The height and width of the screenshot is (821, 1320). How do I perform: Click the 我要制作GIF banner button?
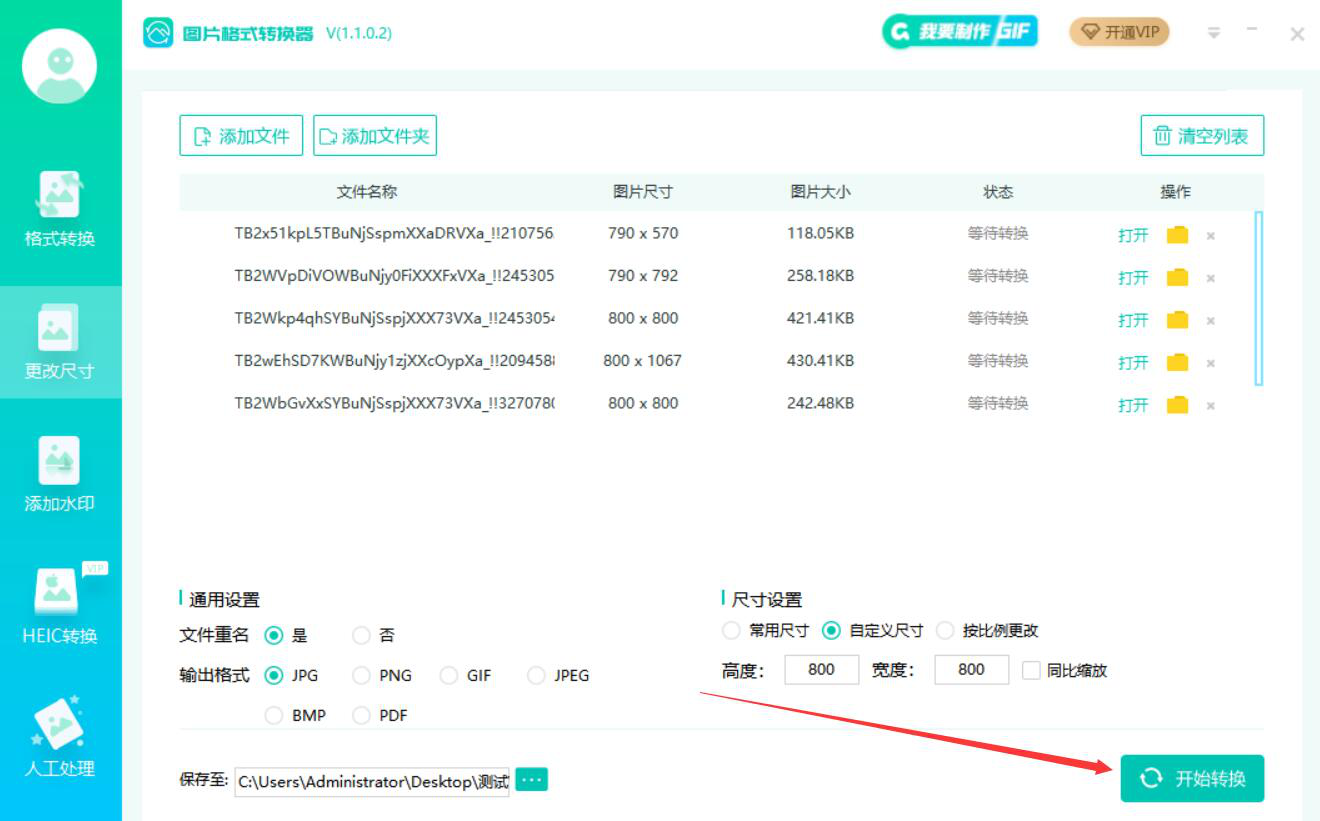coord(960,32)
